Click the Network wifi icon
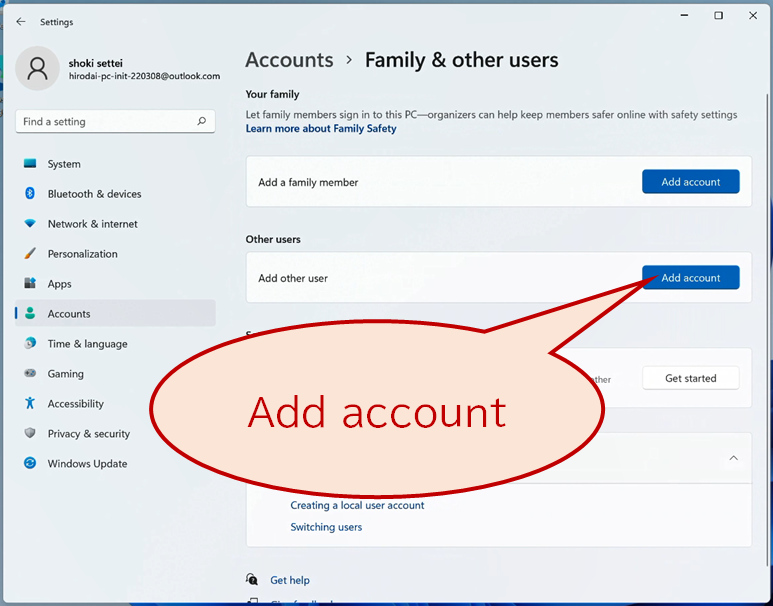The width and height of the screenshot is (773, 606). (x=30, y=223)
